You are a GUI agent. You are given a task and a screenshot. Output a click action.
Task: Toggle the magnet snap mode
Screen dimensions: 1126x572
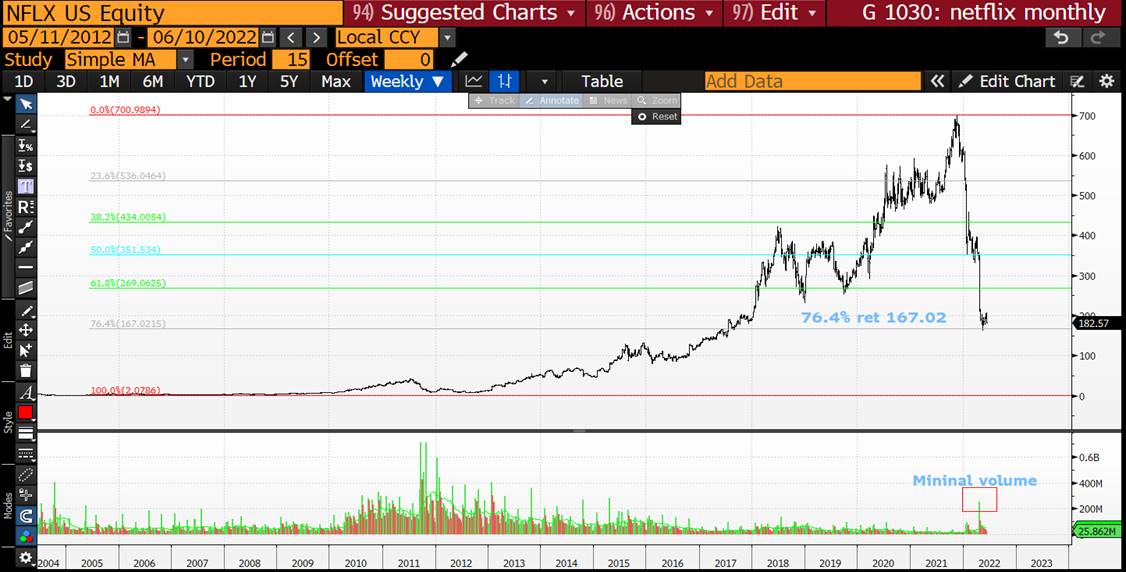click(26, 515)
